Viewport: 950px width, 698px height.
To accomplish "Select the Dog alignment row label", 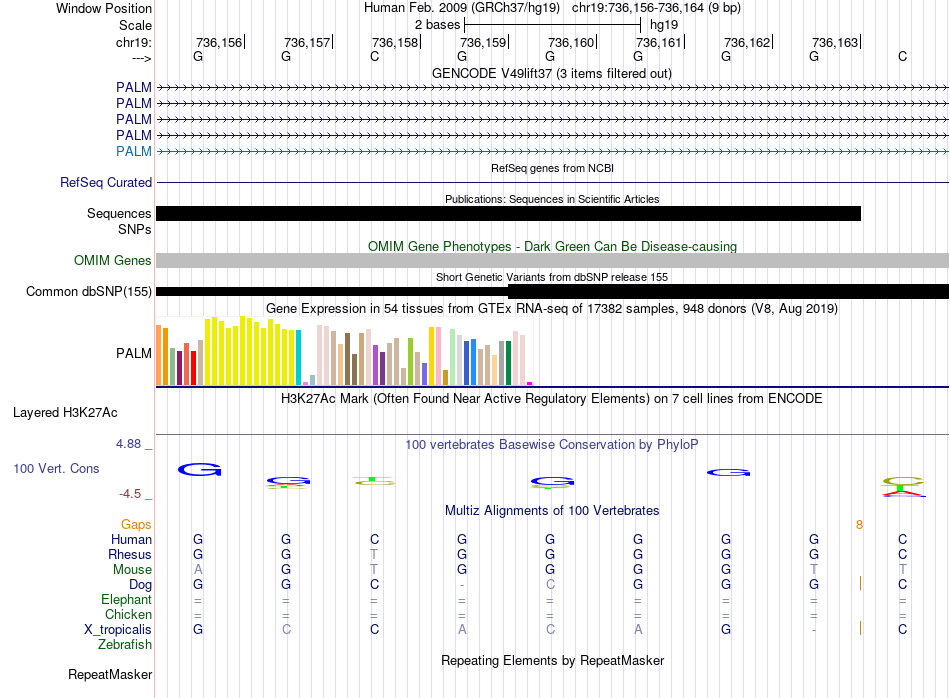I will coord(140,585).
